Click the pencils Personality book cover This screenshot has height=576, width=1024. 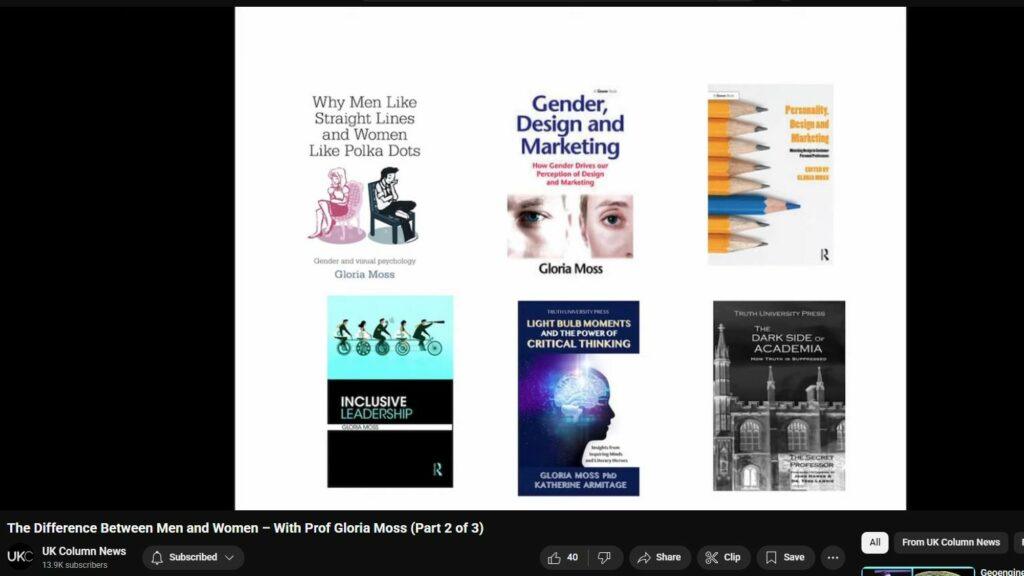click(771, 174)
